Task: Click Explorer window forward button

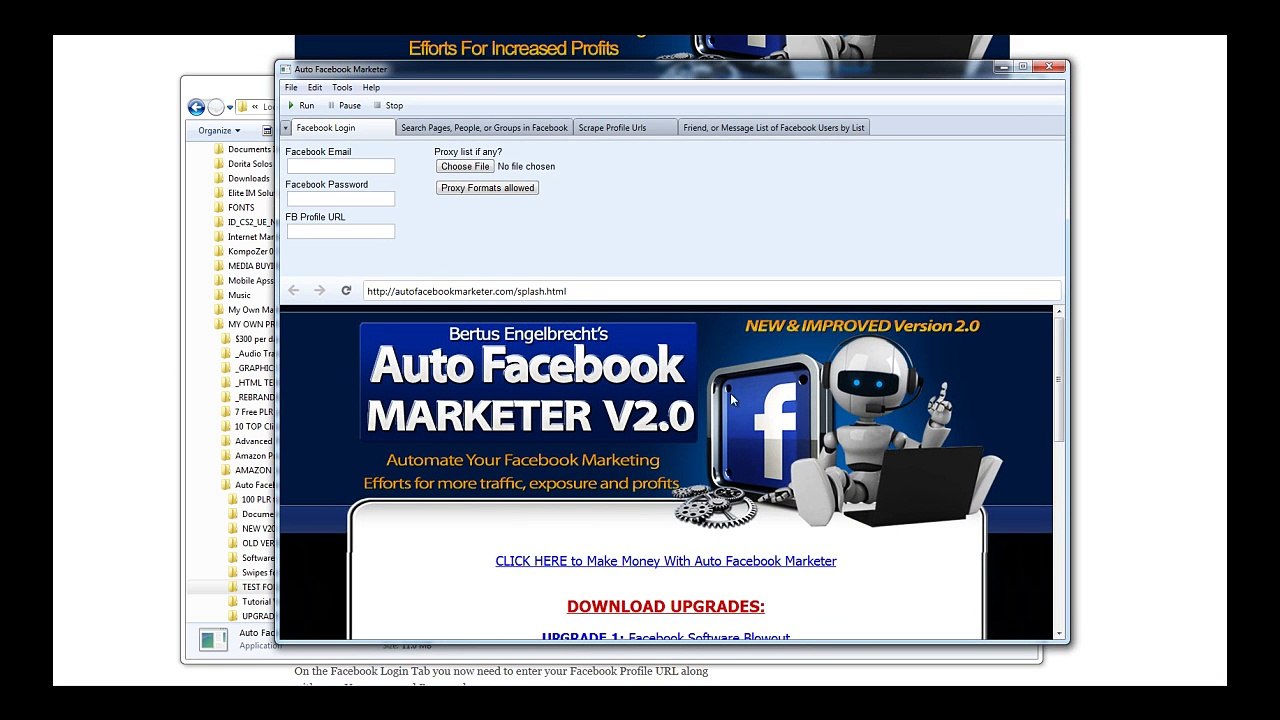Action: (x=215, y=107)
